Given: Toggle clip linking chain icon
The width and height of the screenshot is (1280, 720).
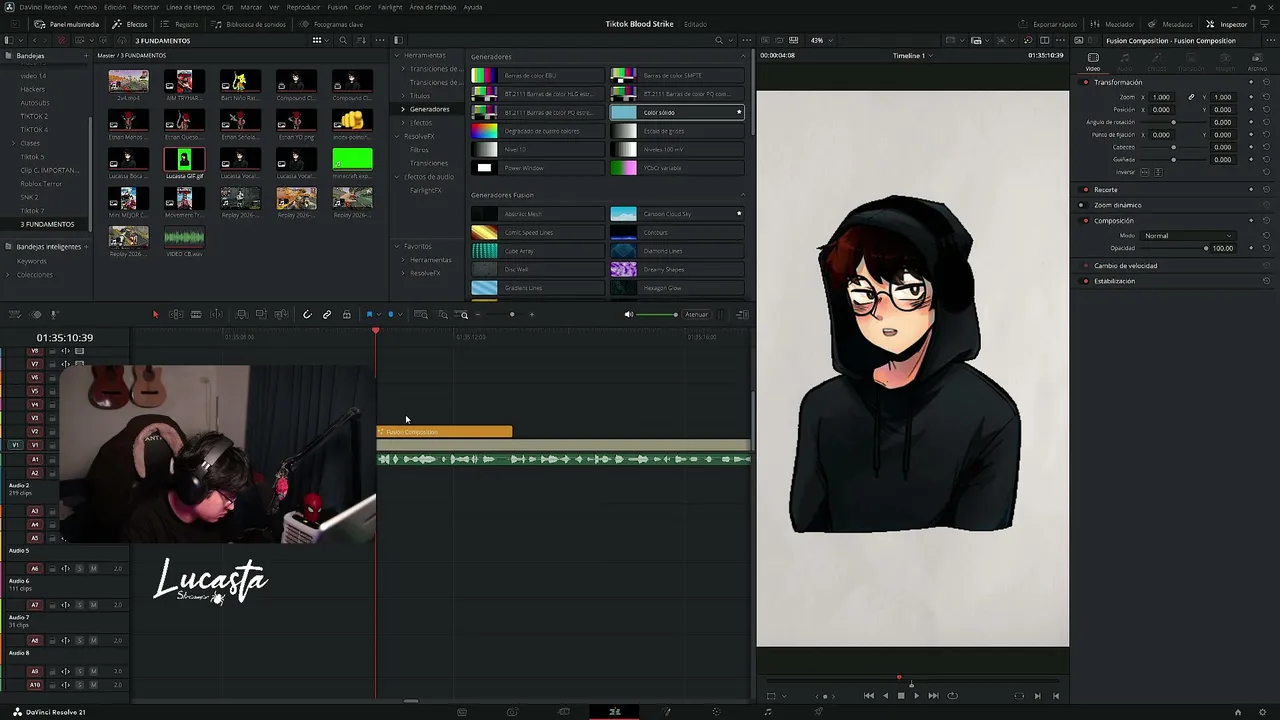Looking at the screenshot, I should pyautogui.click(x=327, y=315).
